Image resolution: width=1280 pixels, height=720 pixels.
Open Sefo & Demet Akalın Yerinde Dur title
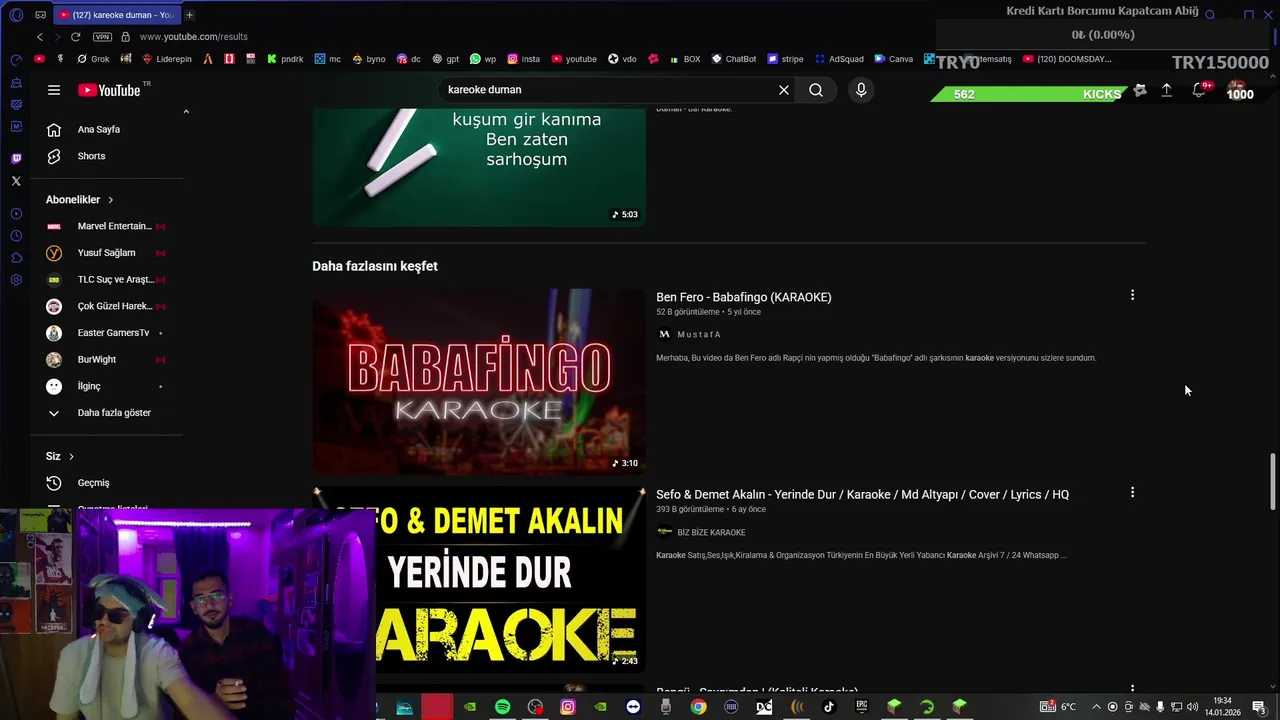tap(862, 495)
